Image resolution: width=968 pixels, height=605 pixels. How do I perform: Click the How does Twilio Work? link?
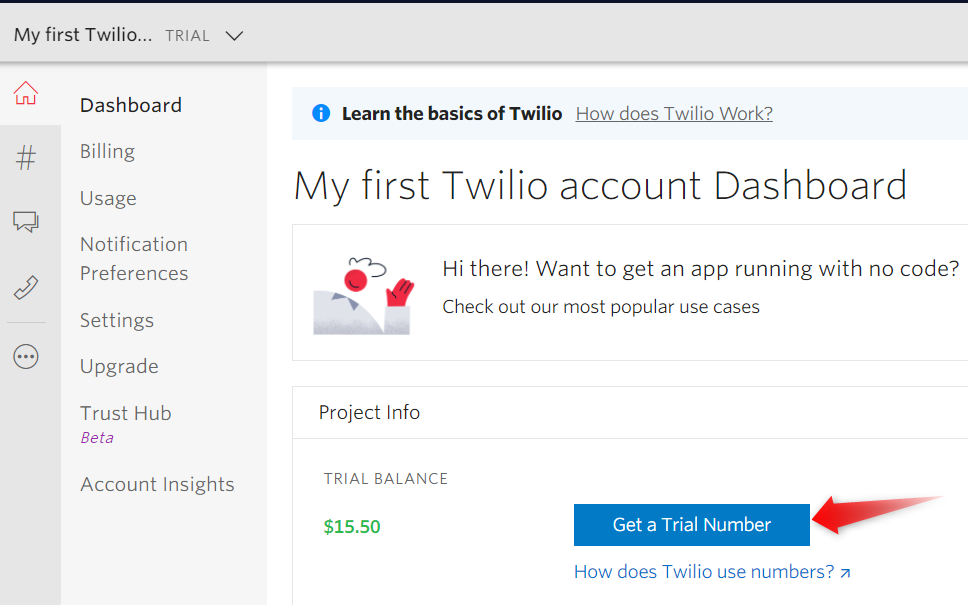pos(674,114)
